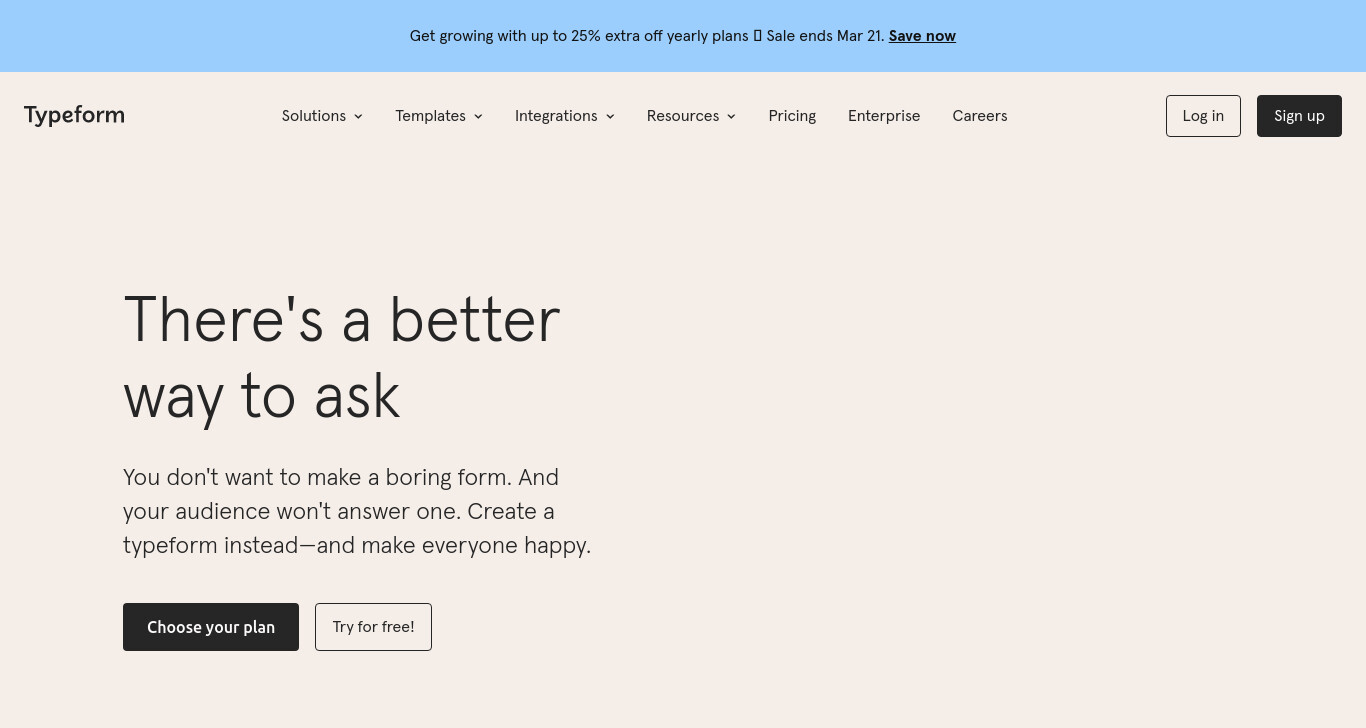Expand the Solutions chevron arrow
Image resolution: width=1366 pixels, height=728 pixels.
[358, 117]
